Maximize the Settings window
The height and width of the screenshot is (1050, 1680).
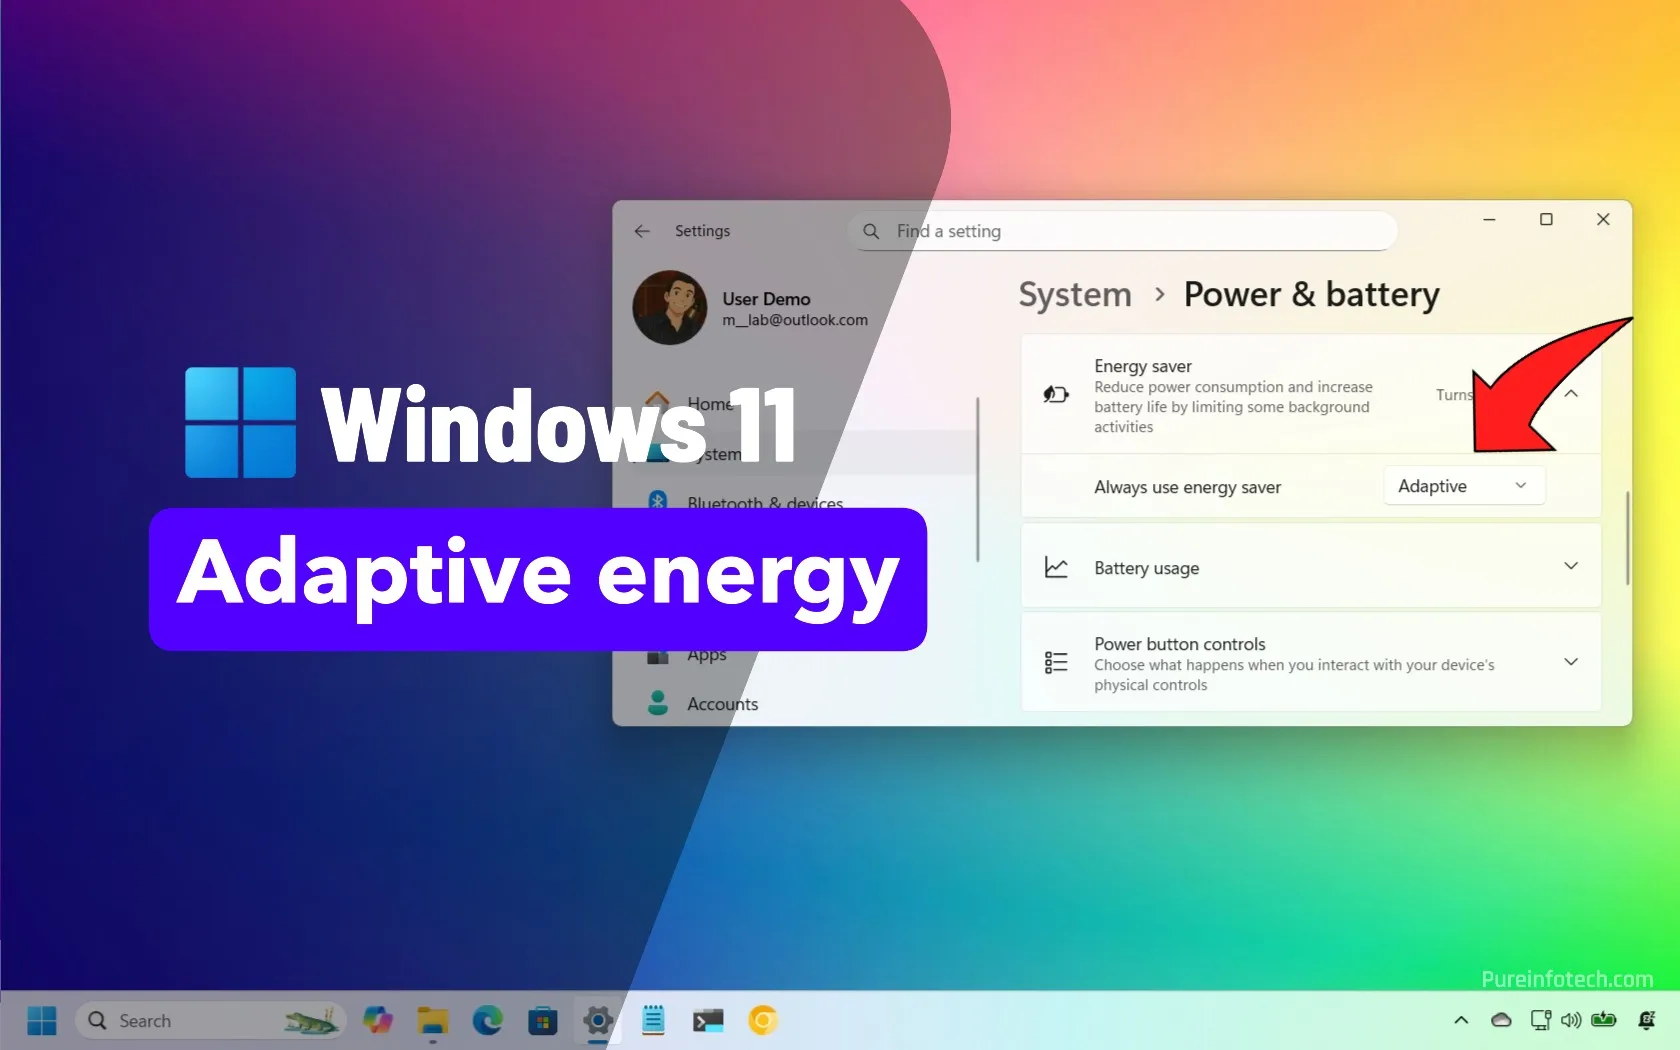(1546, 219)
